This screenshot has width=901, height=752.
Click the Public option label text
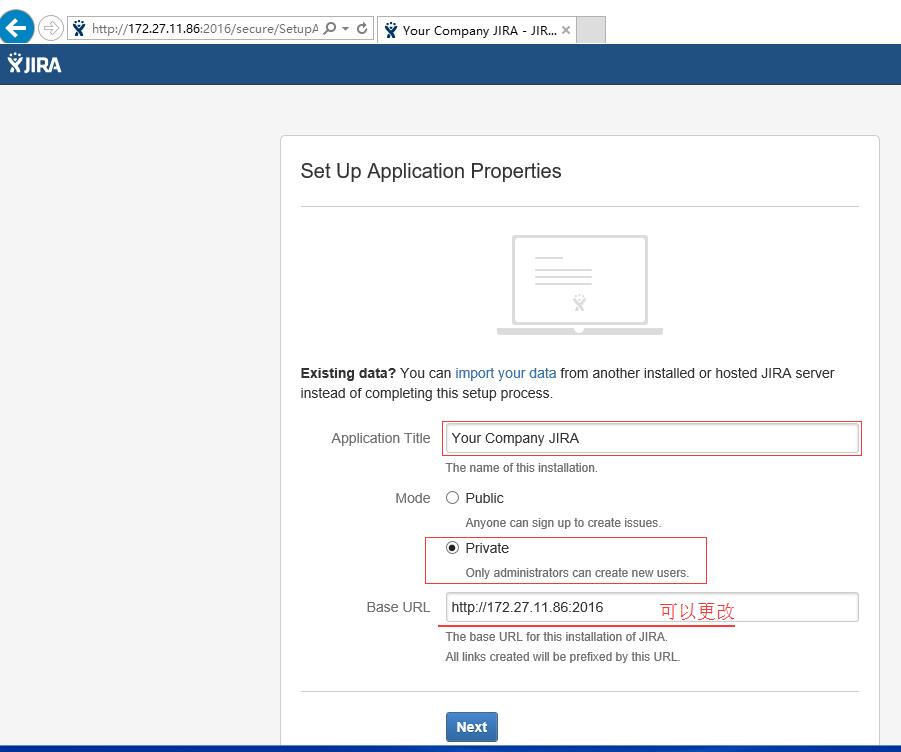pos(484,498)
